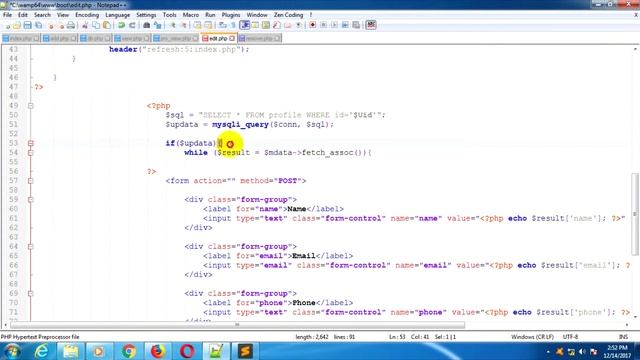
Task: Toggle INS mode in status bar
Action: pyautogui.click(x=623, y=337)
